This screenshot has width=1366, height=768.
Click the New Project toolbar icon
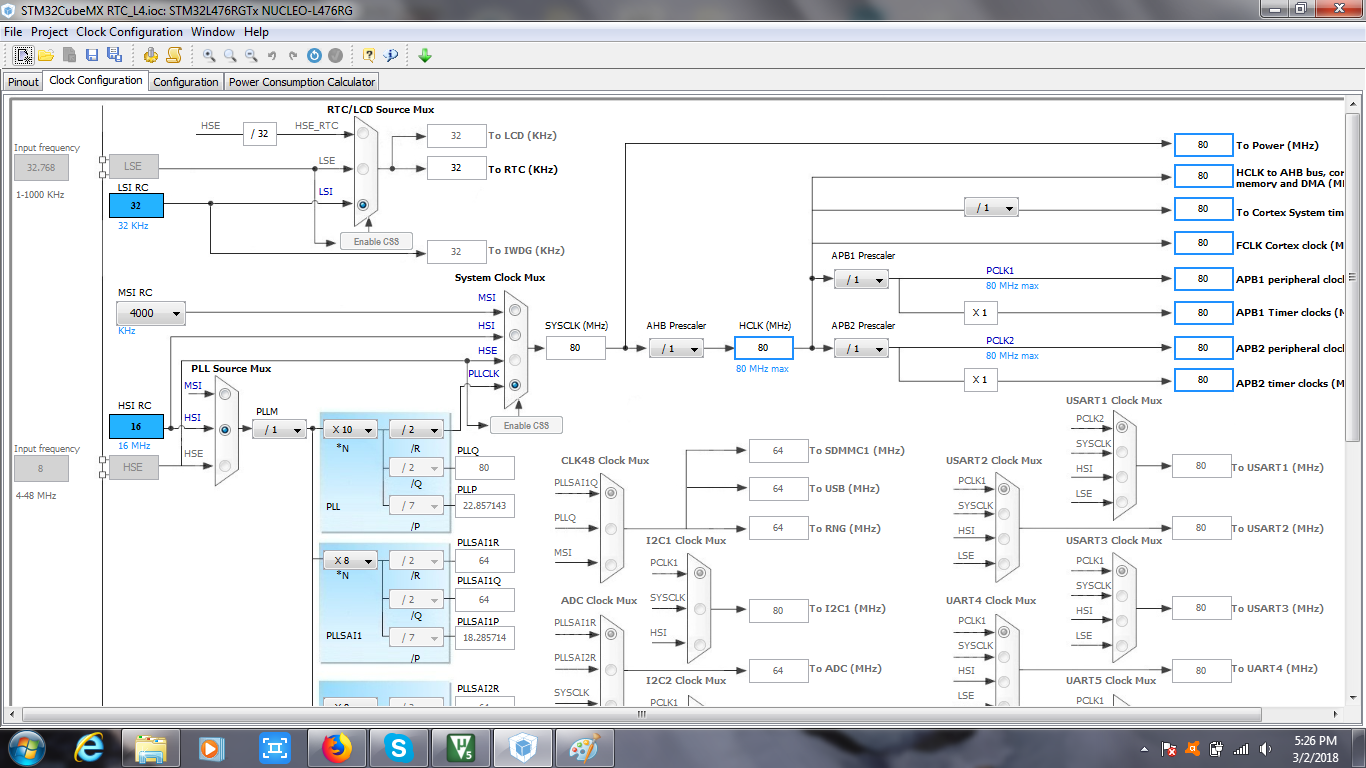click(22, 55)
